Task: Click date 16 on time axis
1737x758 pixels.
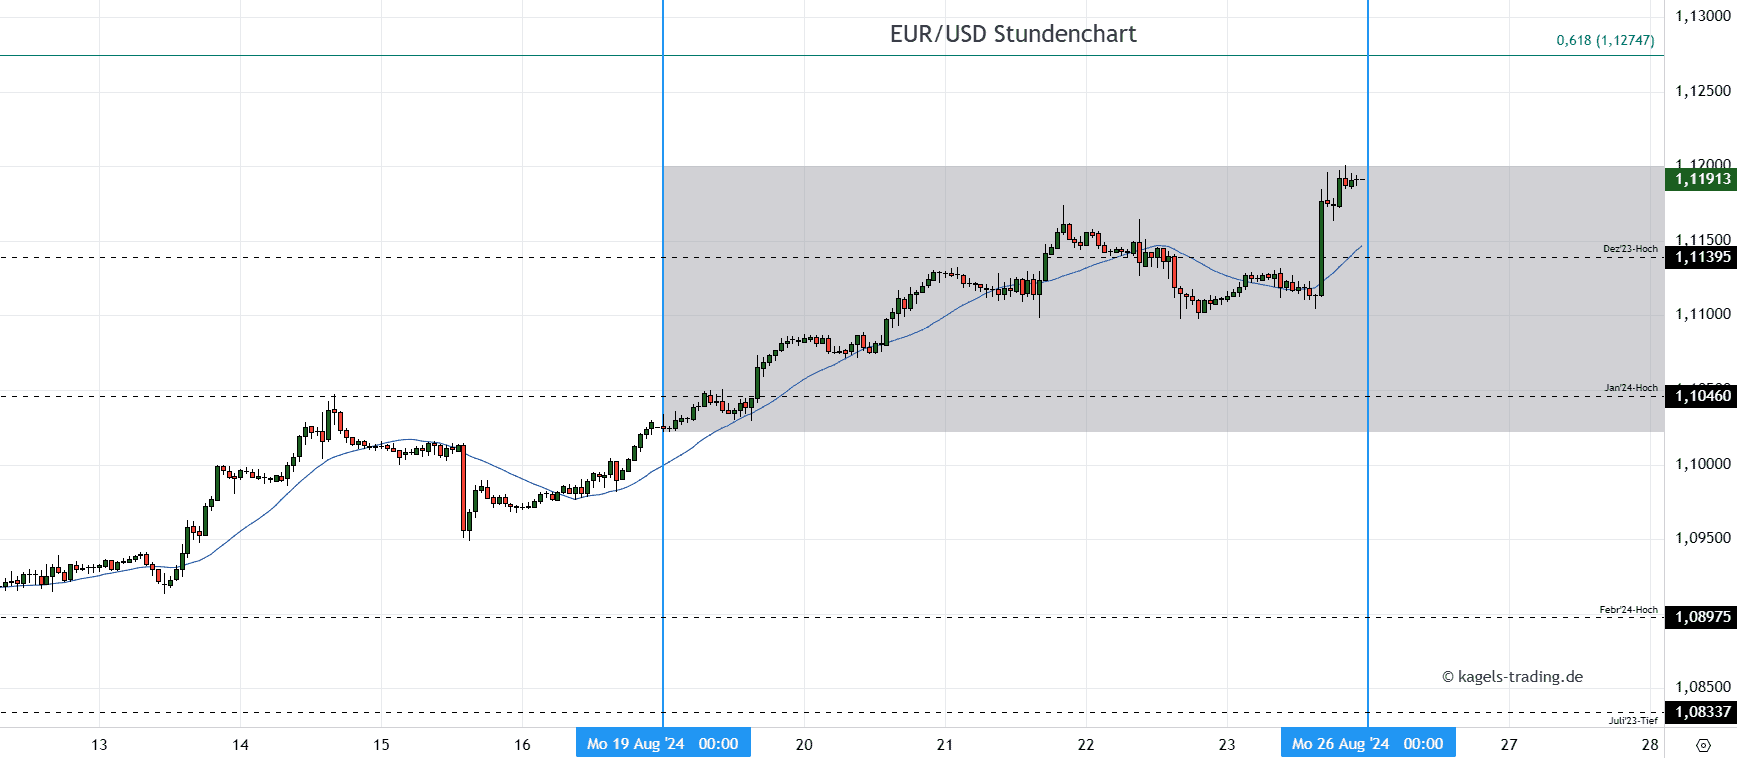Action: coord(522,744)
